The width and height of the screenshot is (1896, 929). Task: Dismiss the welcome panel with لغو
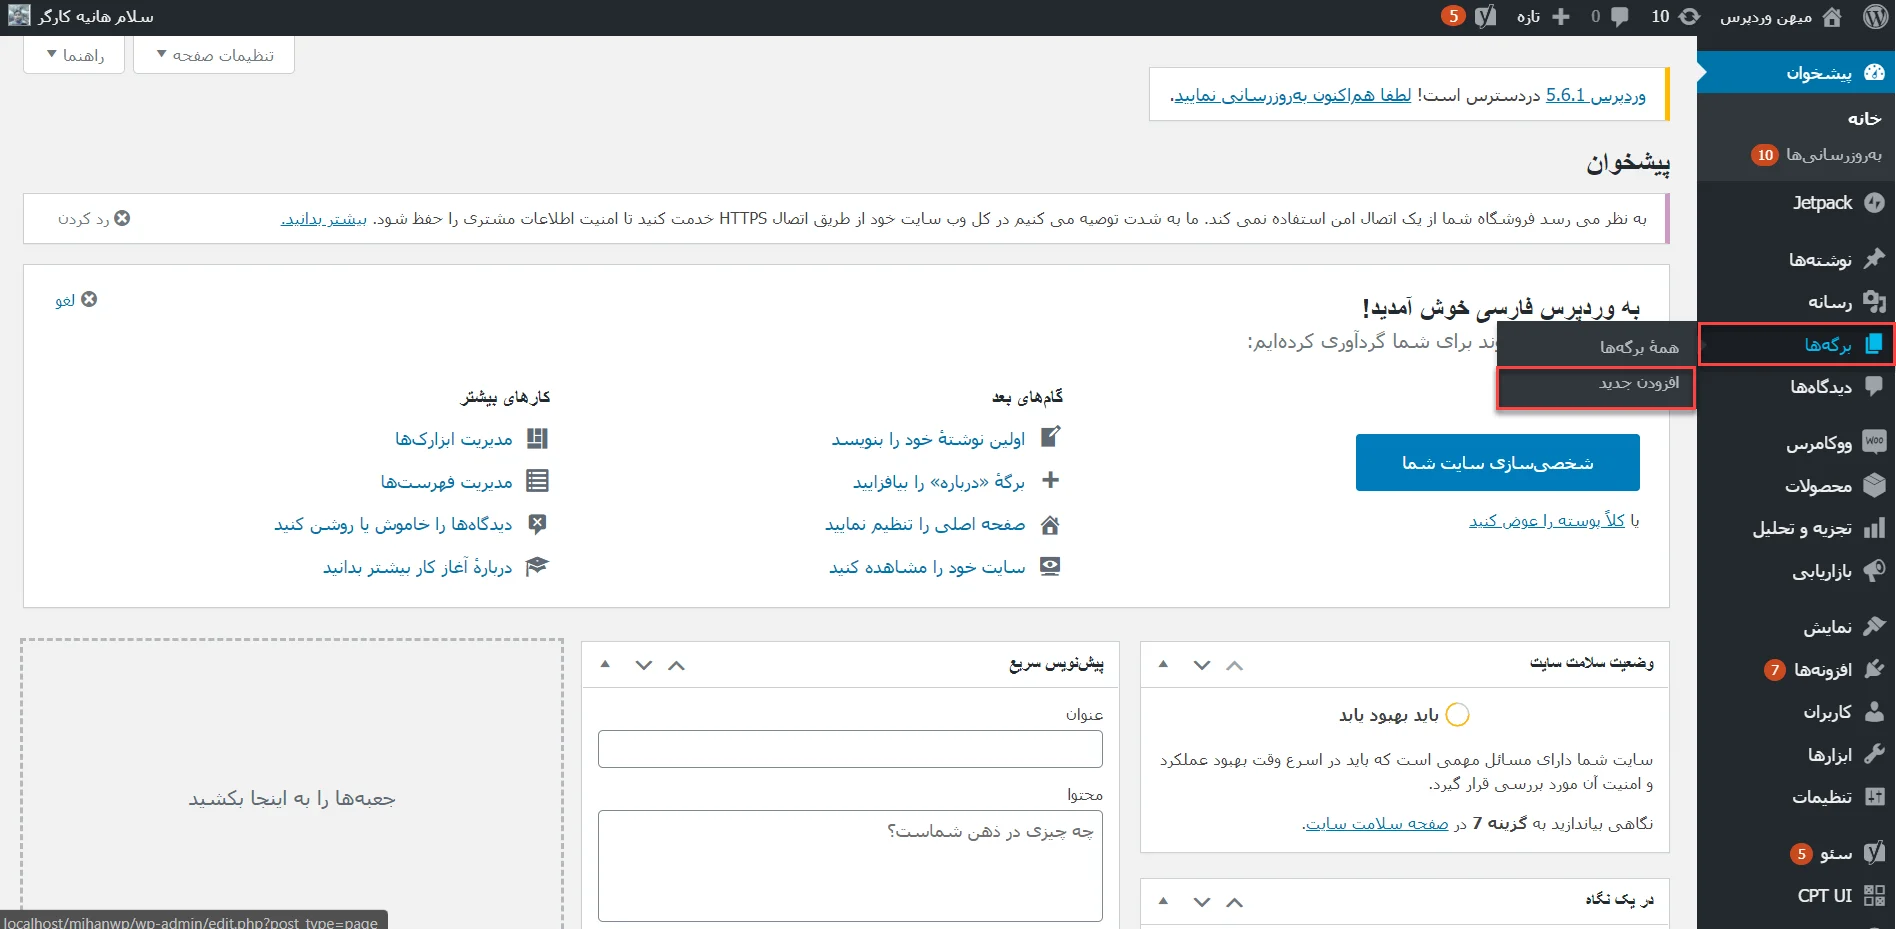tap(76, 300)
